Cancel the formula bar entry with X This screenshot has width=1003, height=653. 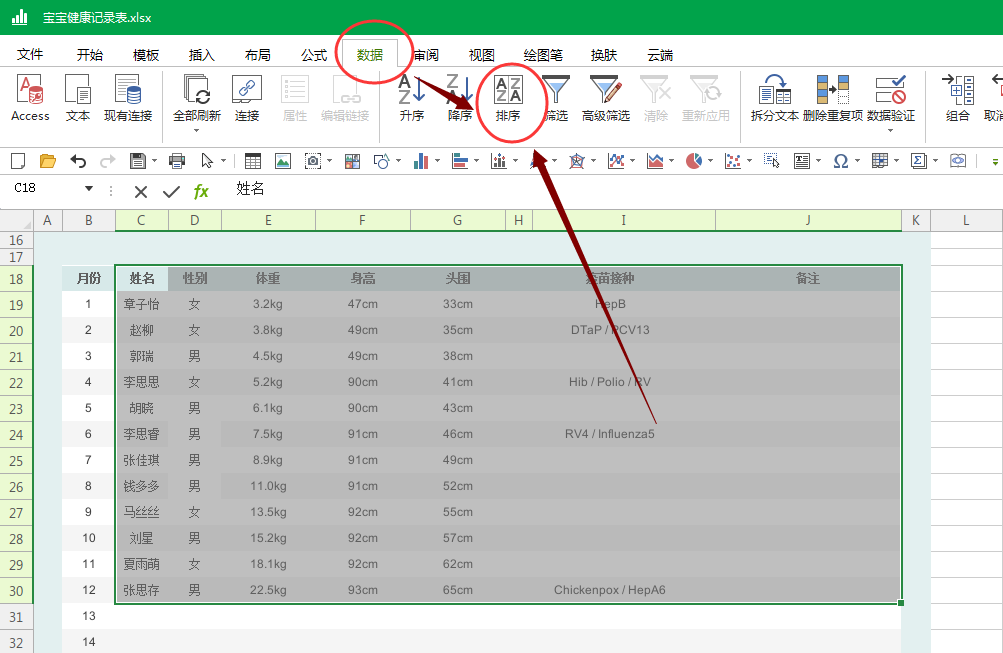point(141,191)
